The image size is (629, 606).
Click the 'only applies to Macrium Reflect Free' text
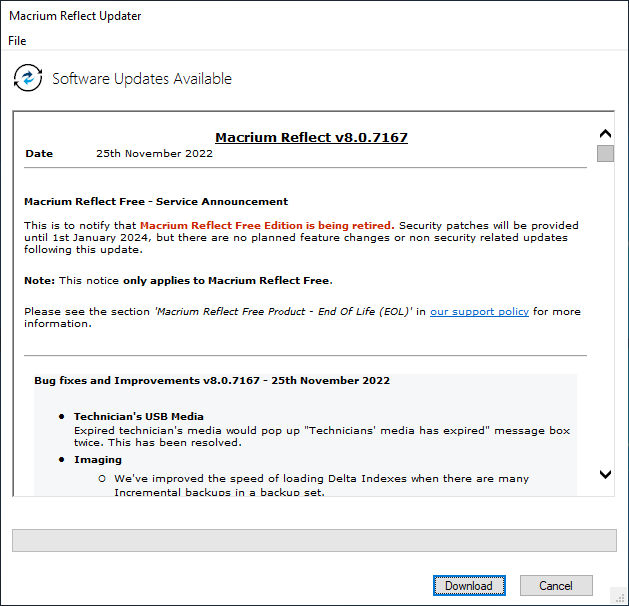coord(226,280)
